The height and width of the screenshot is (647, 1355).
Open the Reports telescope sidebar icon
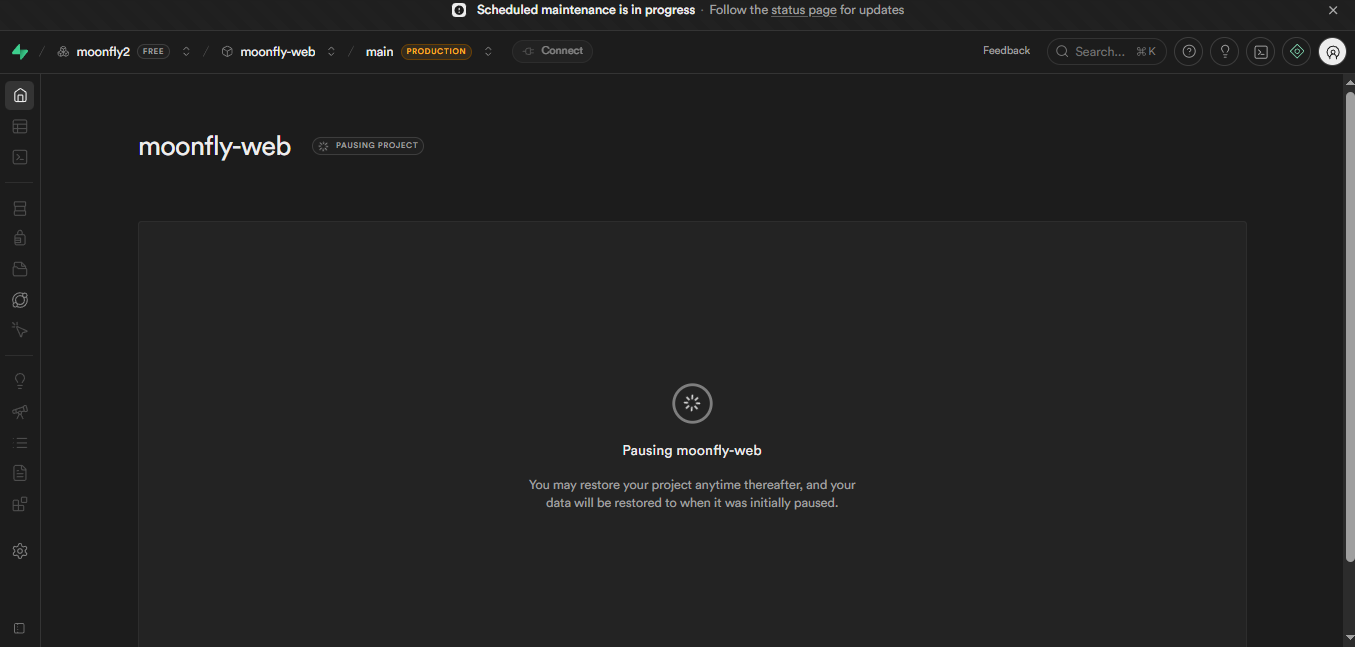pos(20,412)
